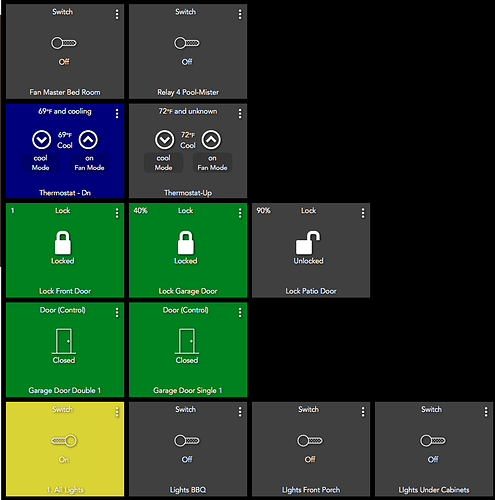
Task: Click the padlock icon on Lock Garage Door
Action: tap(186, 243)
